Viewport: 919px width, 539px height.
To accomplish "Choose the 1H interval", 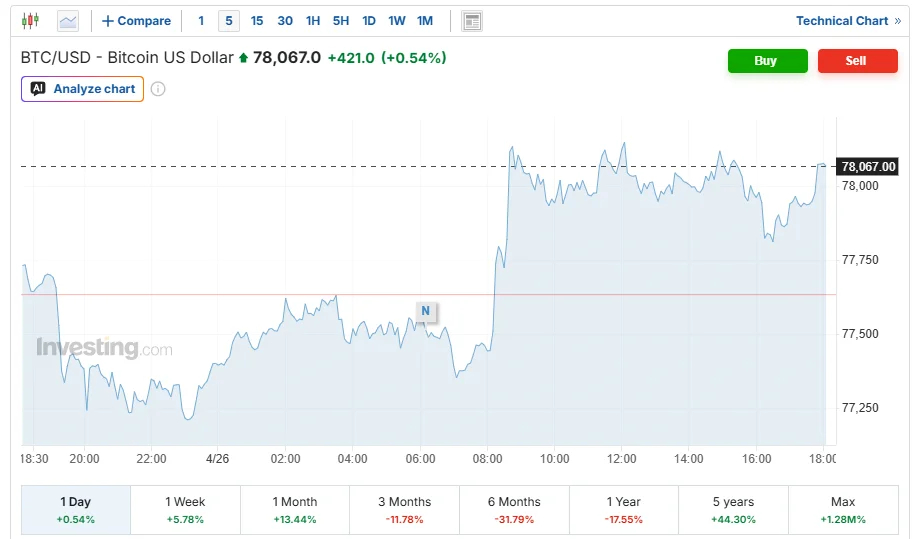I will click(x=313, y=21).
